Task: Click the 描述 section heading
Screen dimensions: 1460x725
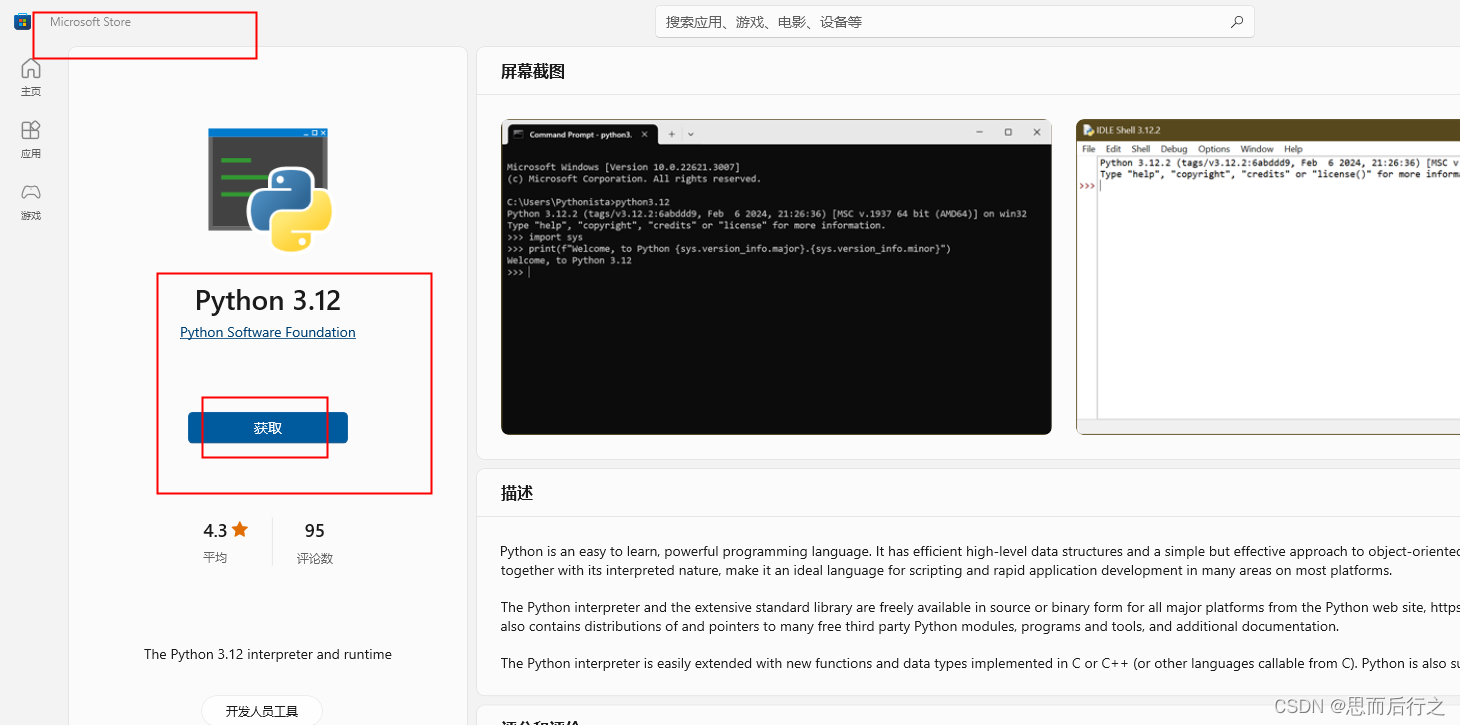Action: [517, 493]
